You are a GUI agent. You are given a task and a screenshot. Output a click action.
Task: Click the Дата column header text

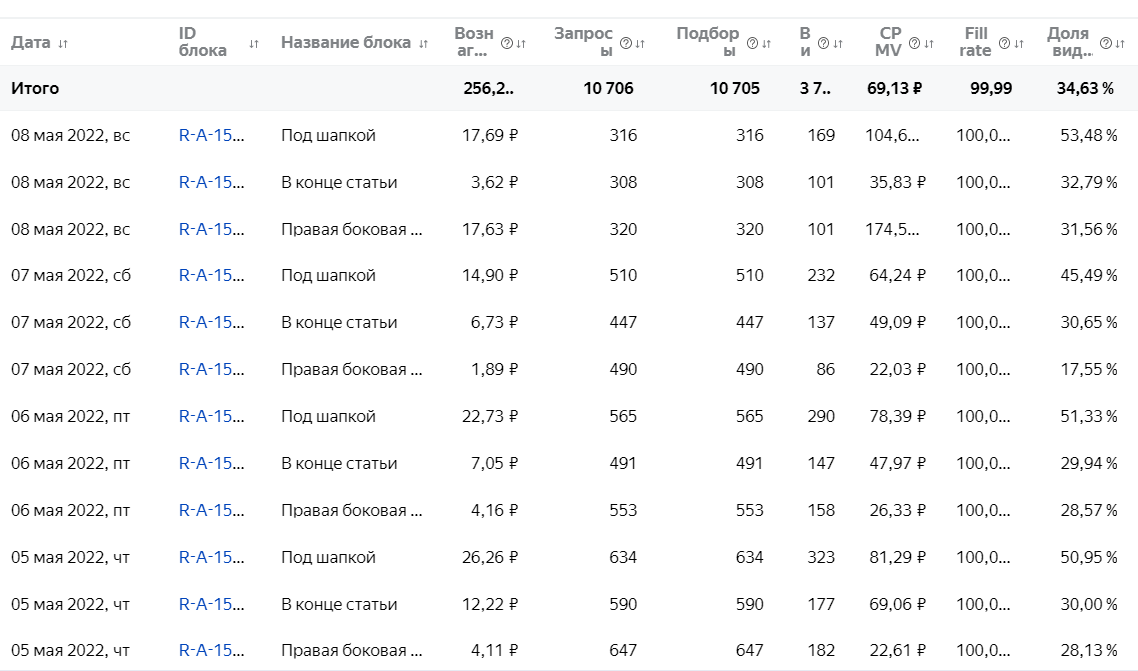pos(31,43)
